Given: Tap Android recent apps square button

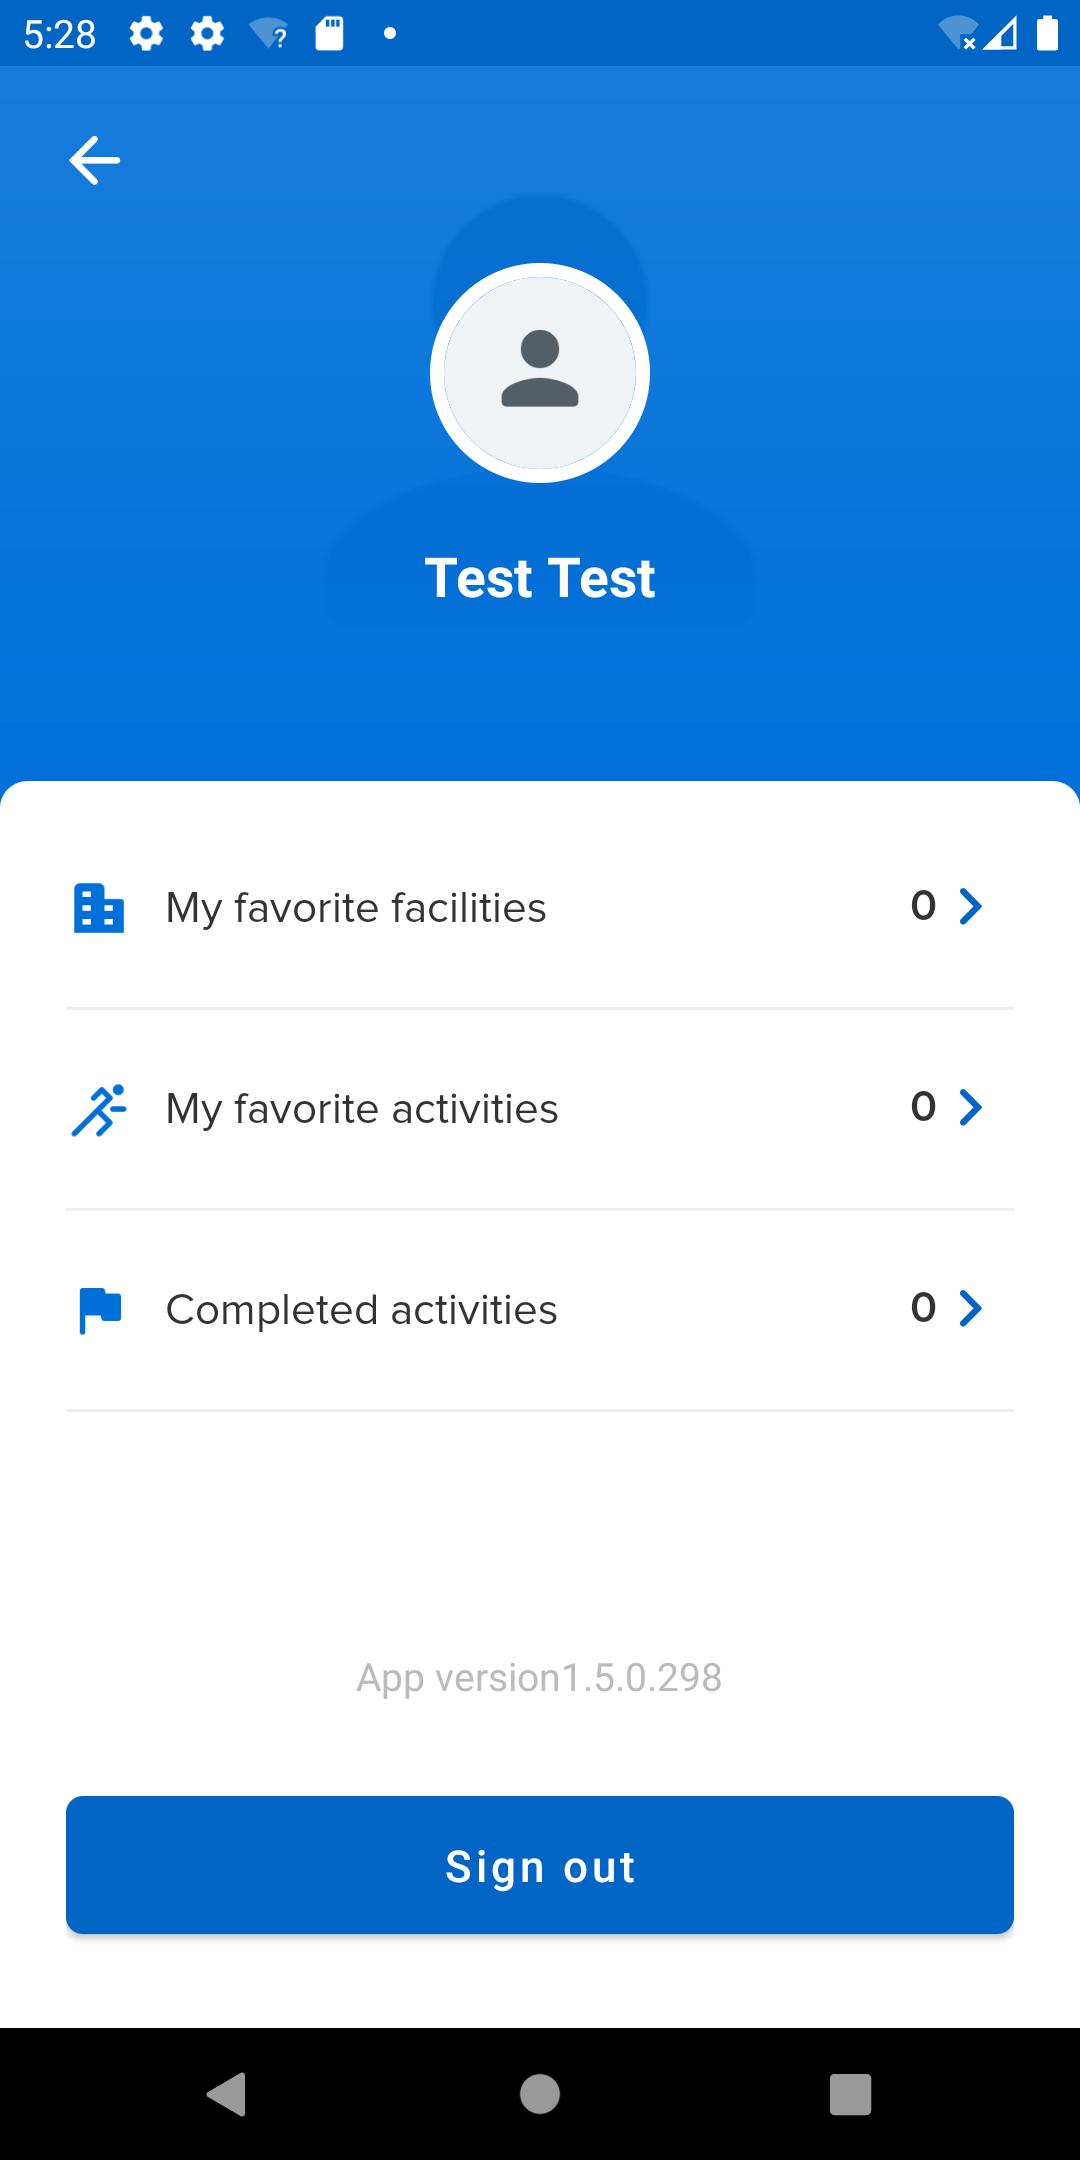Looking at the screenshot, I should pyautogui.click(x=851, y=2094).
